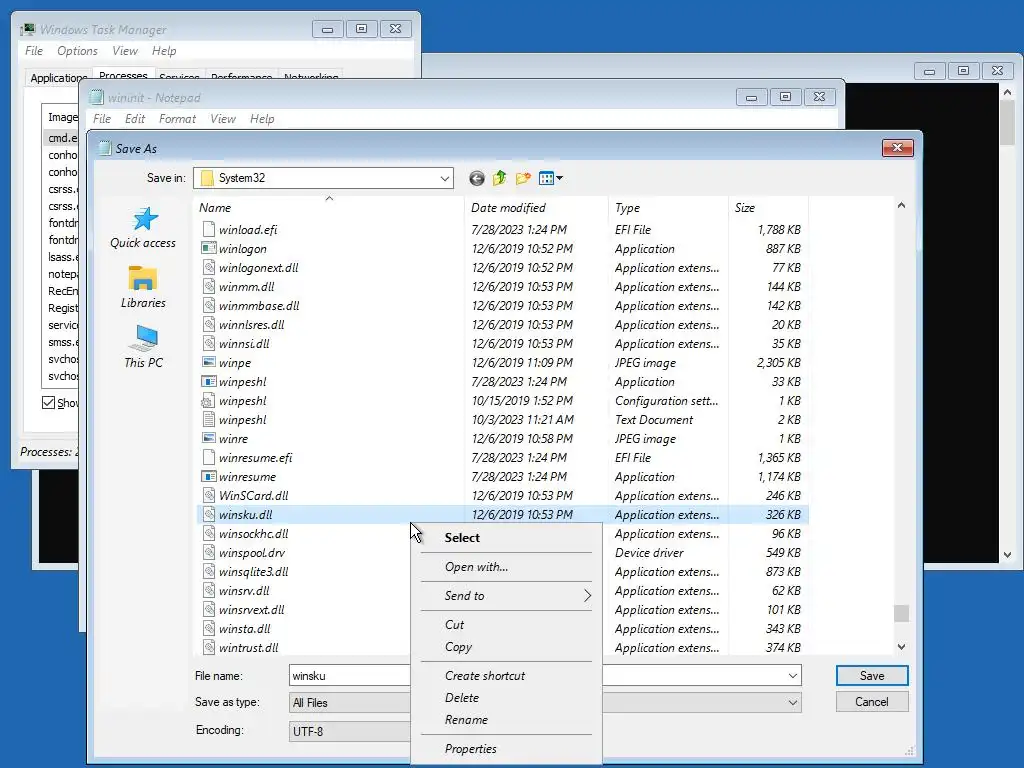Select the winmmbase.dll file icon
This screenshot has width=1024, height=768.
pos(208,305)
